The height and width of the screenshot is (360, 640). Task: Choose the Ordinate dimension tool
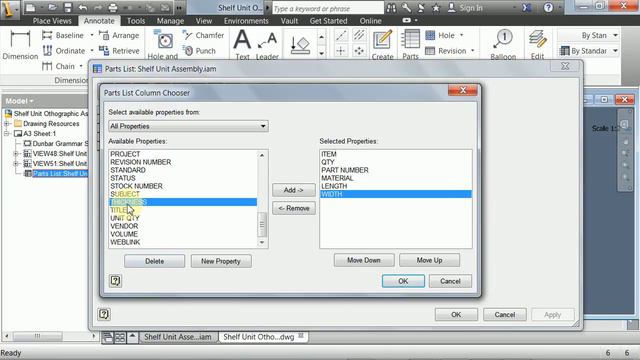point(64,51)
